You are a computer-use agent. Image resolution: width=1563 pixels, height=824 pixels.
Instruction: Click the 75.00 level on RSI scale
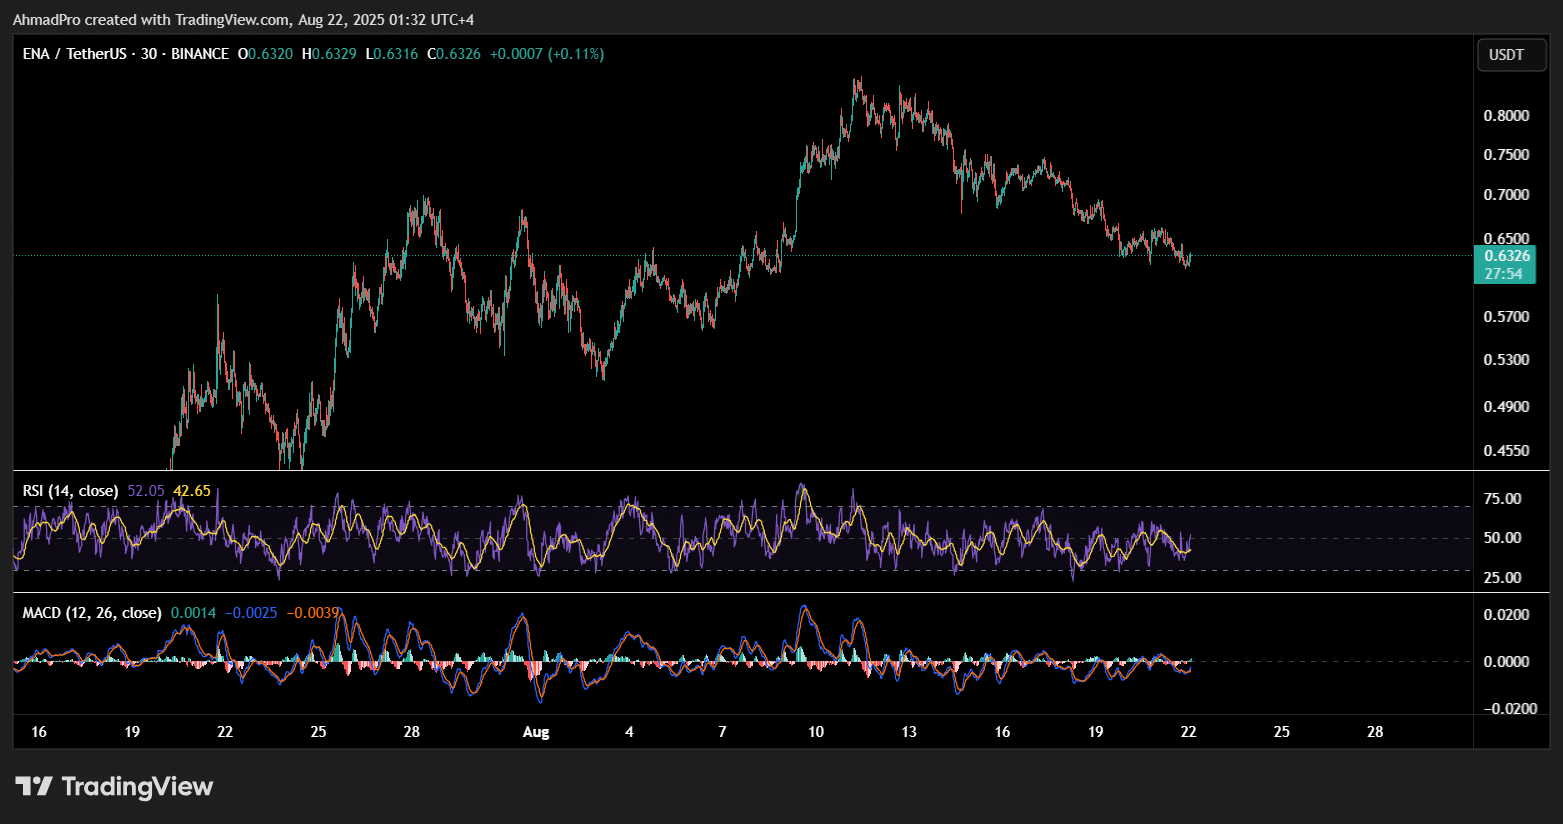[x=1502, y=499]
